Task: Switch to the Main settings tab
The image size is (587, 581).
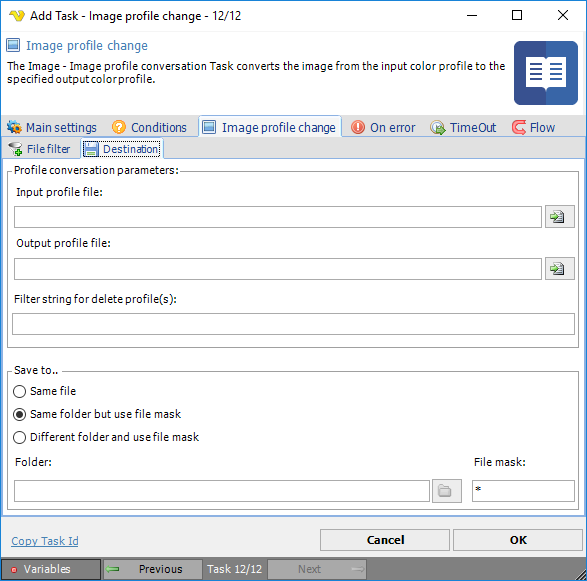Action: coord(52,127)
